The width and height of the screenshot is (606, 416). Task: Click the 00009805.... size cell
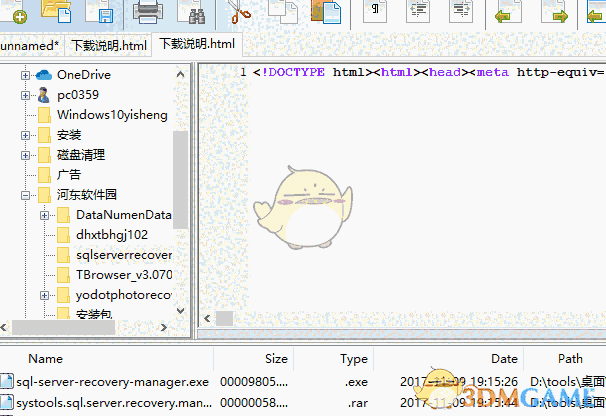point(254,382)
